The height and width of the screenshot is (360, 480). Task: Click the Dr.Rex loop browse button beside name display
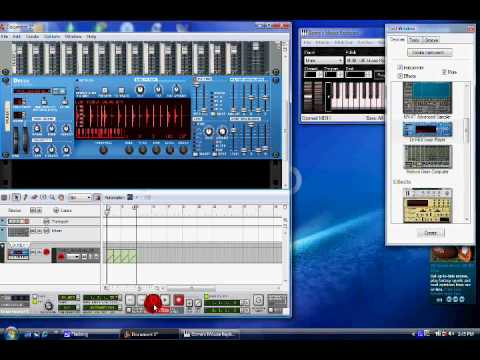59,91
